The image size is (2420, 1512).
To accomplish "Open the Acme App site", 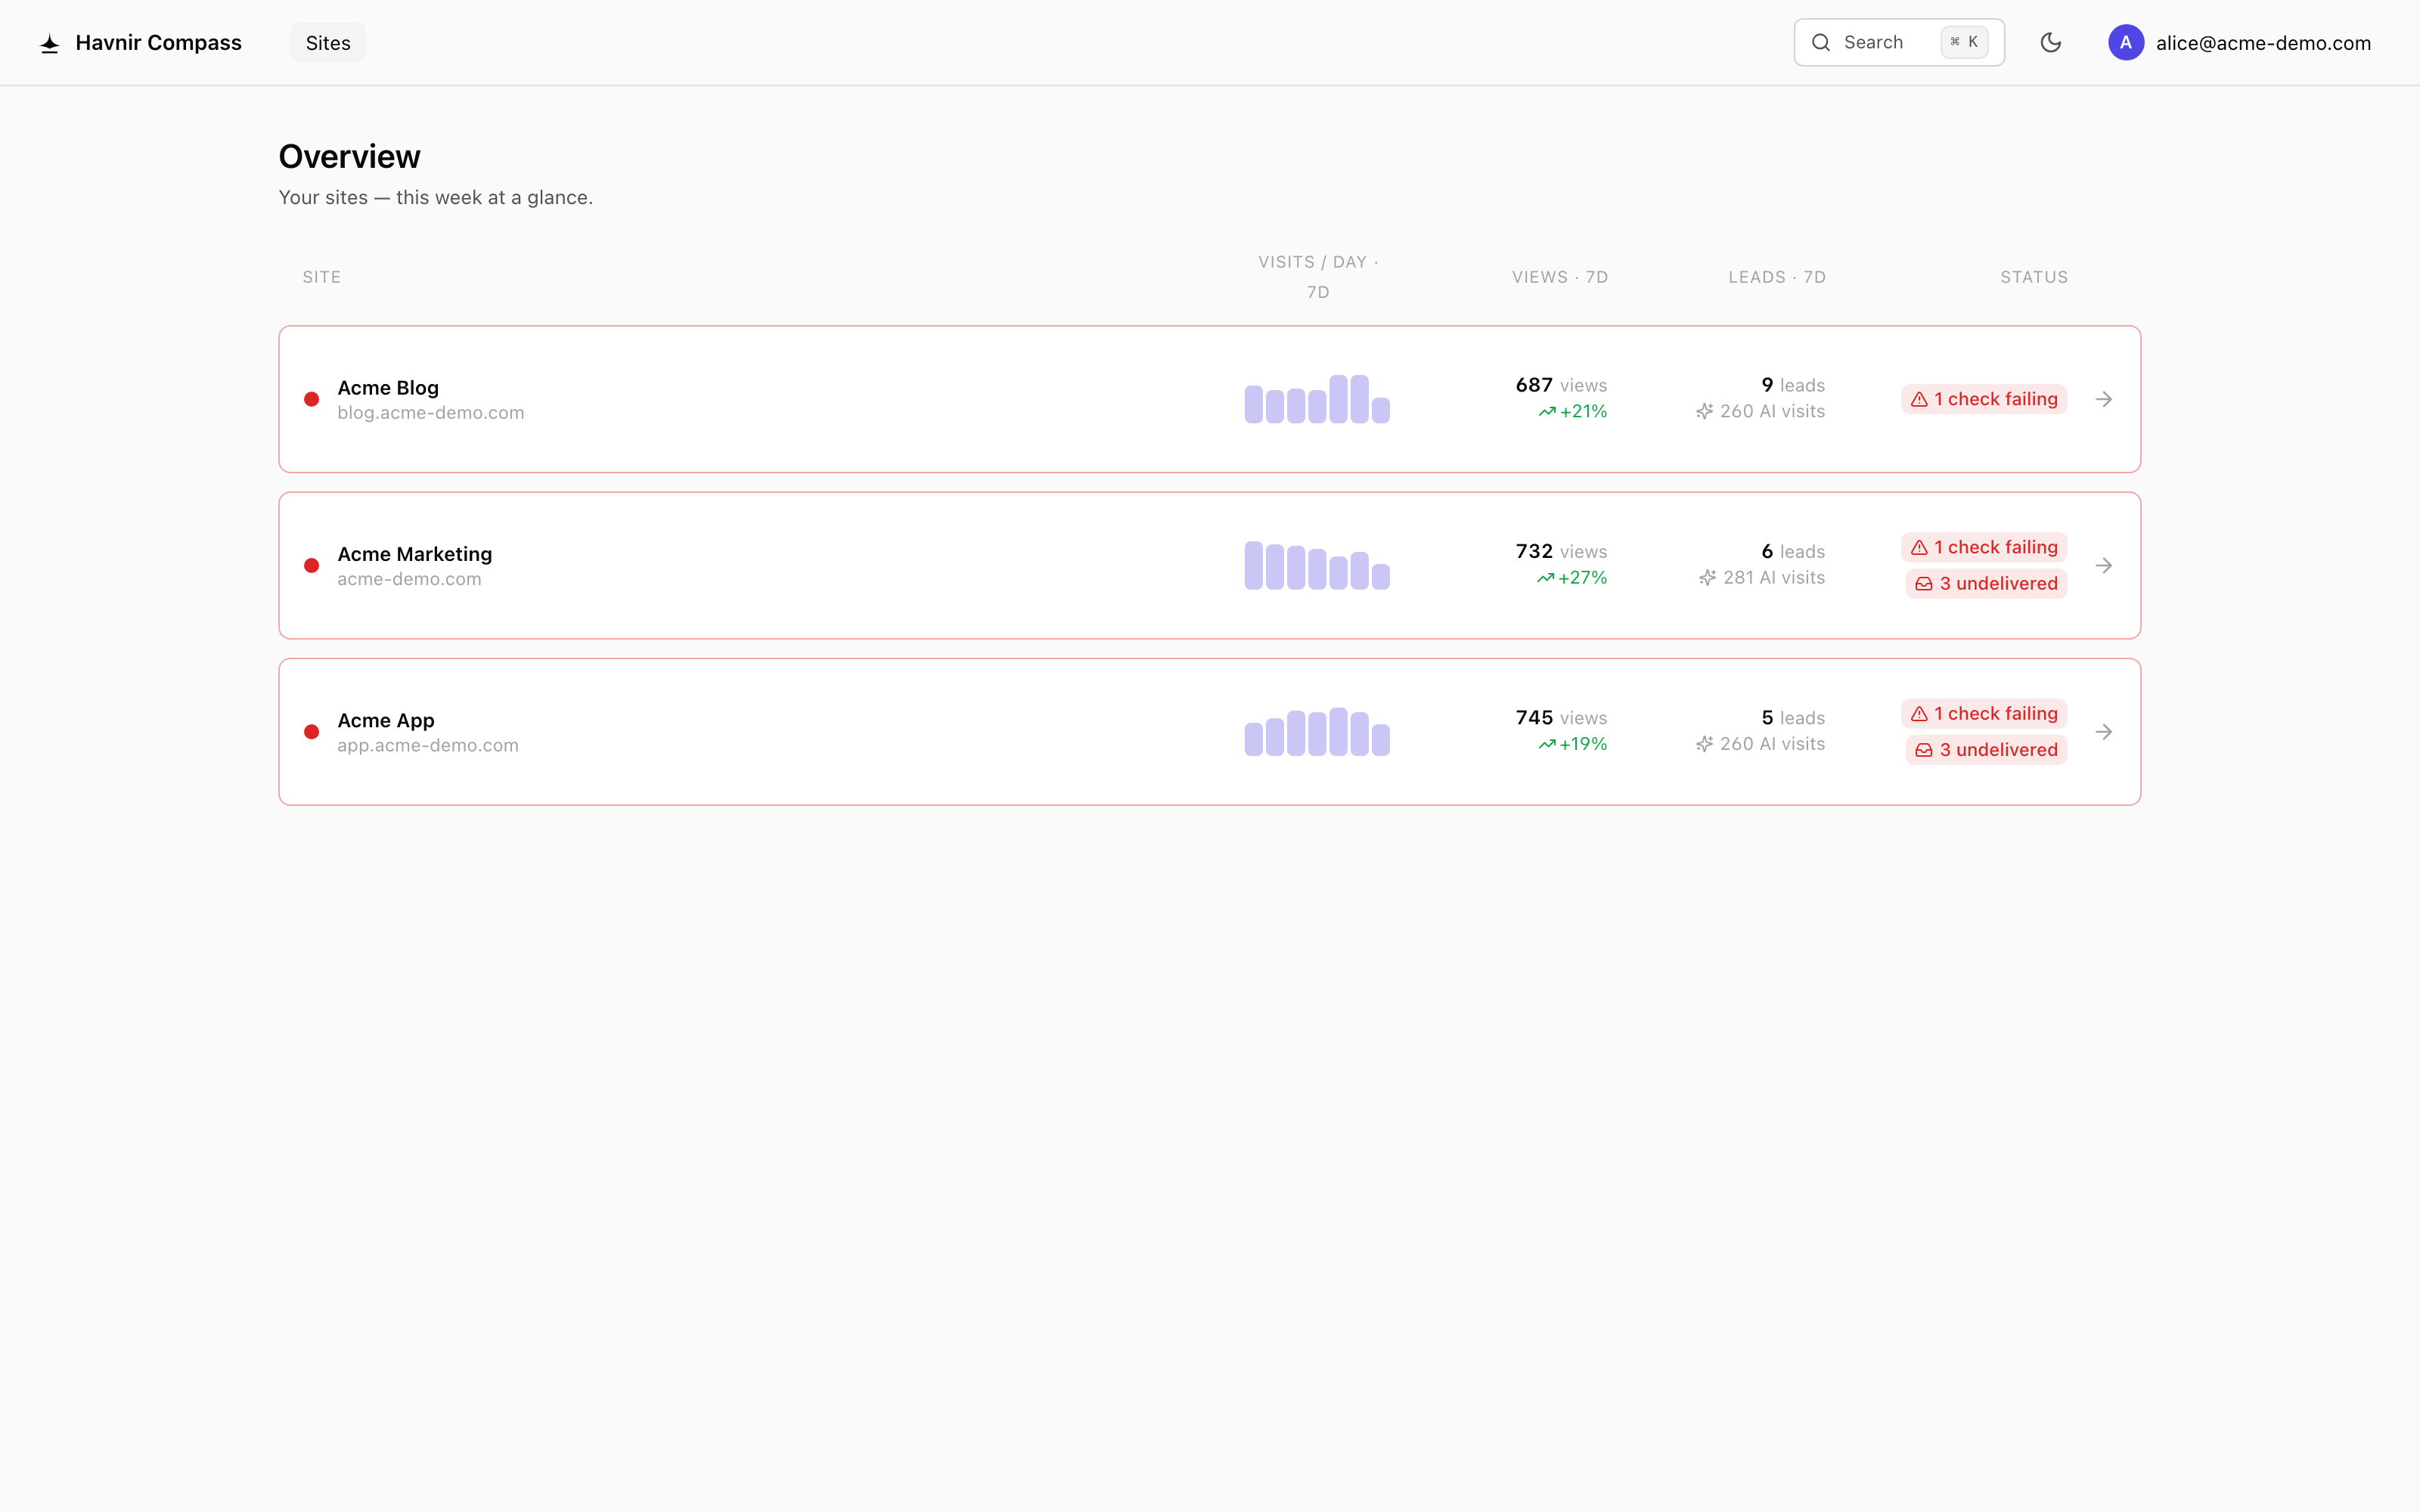I will pyautogui.click(x=386, y=720).
